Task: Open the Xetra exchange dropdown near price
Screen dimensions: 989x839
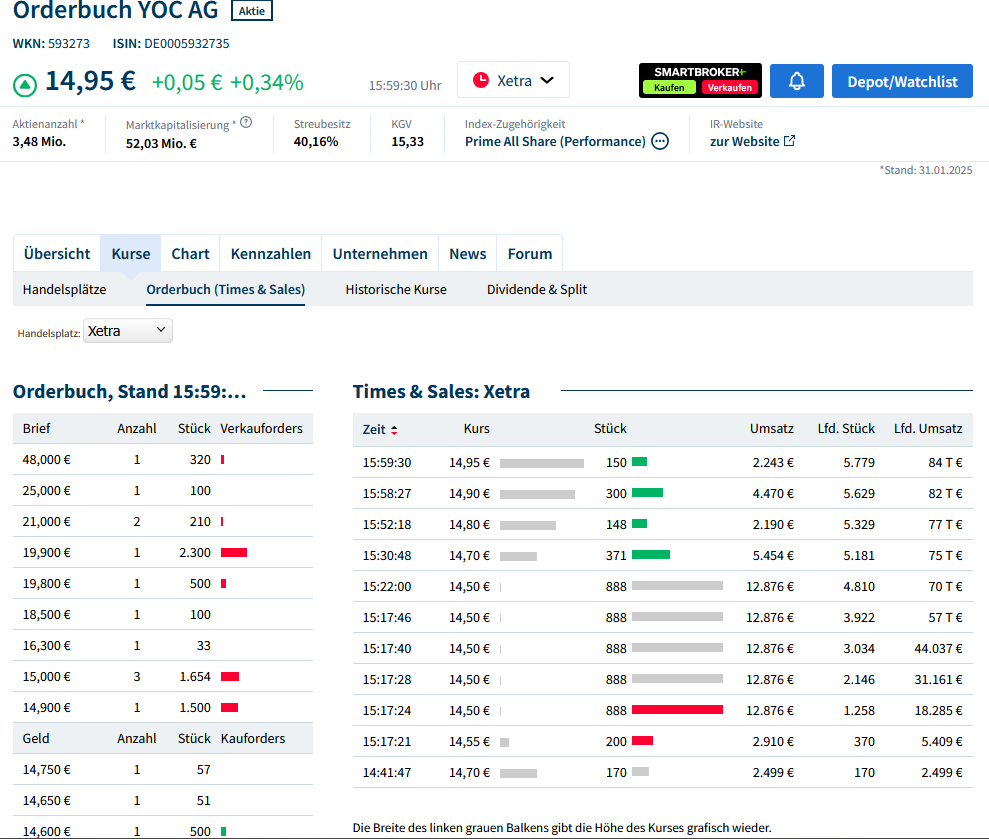Action: (x=513, y=80)
